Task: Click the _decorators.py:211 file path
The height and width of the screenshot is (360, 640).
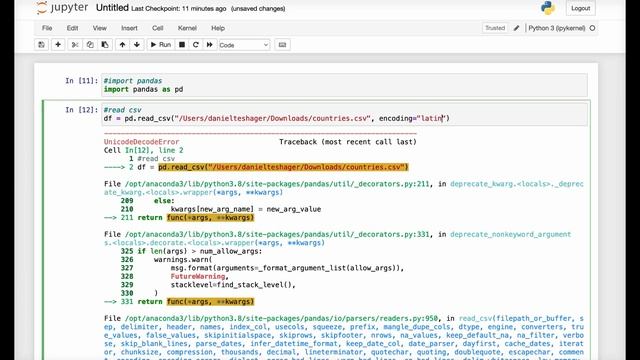Action: 277,184
